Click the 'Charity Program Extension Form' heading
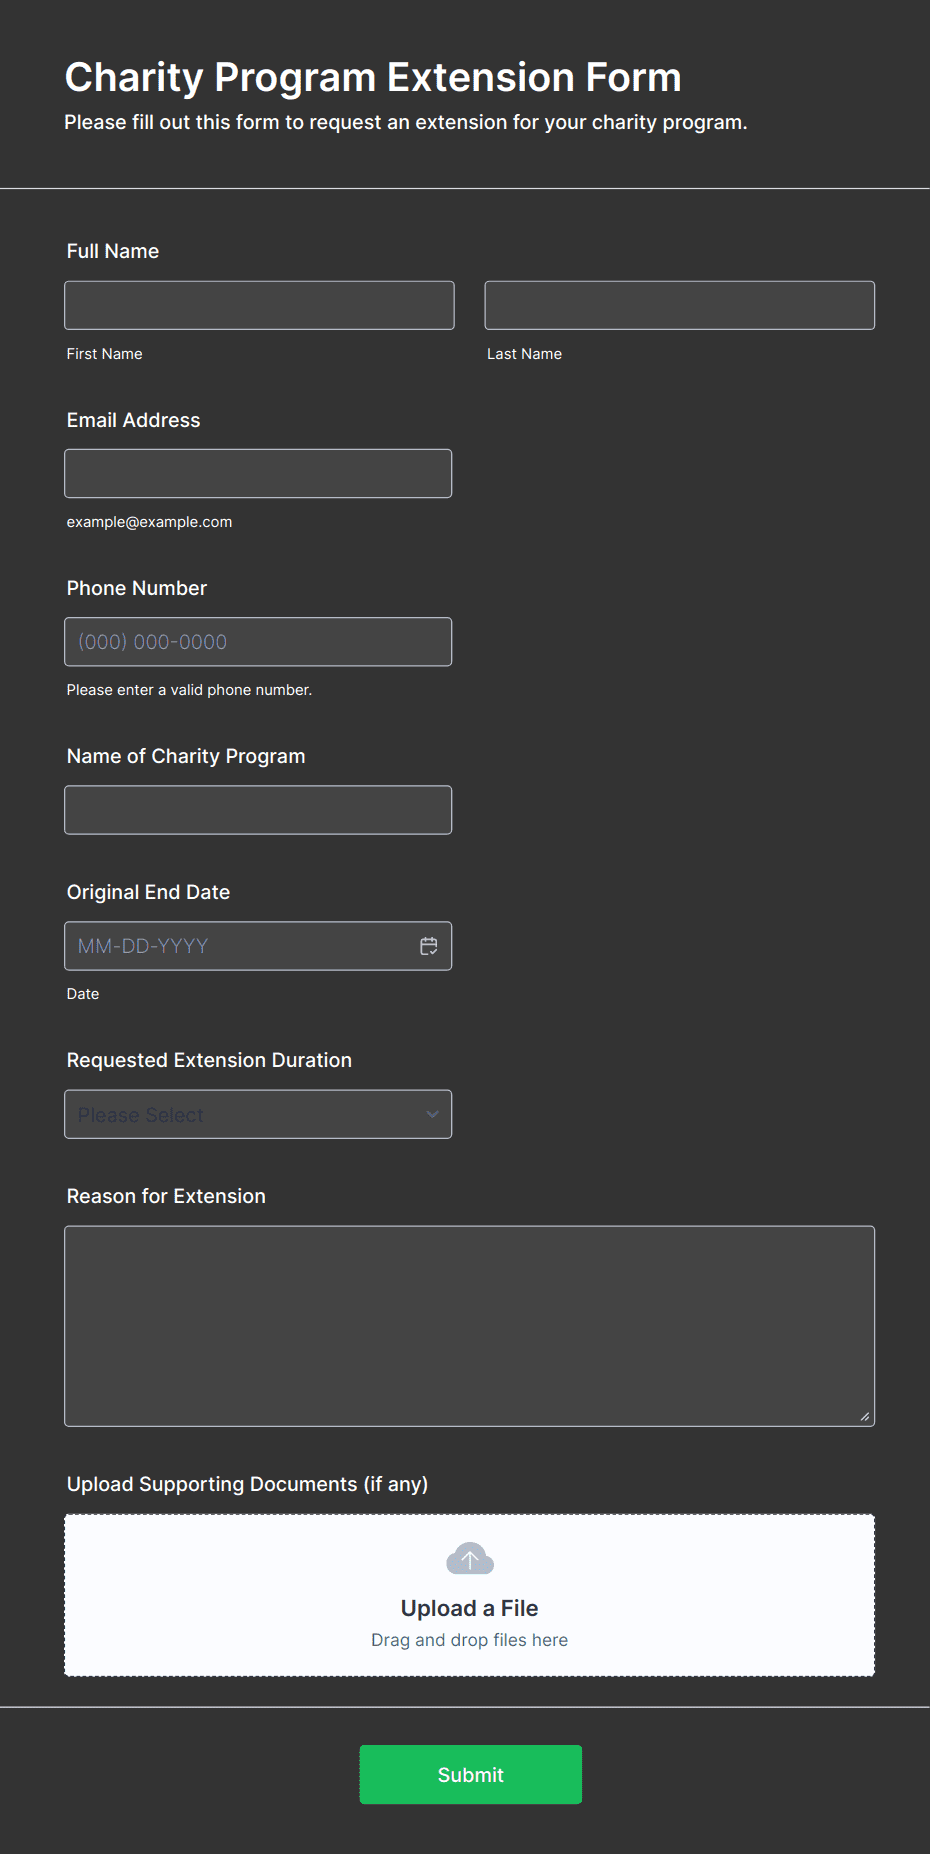The height and width of the screenshot is (1854, 930). click(373, 77)
